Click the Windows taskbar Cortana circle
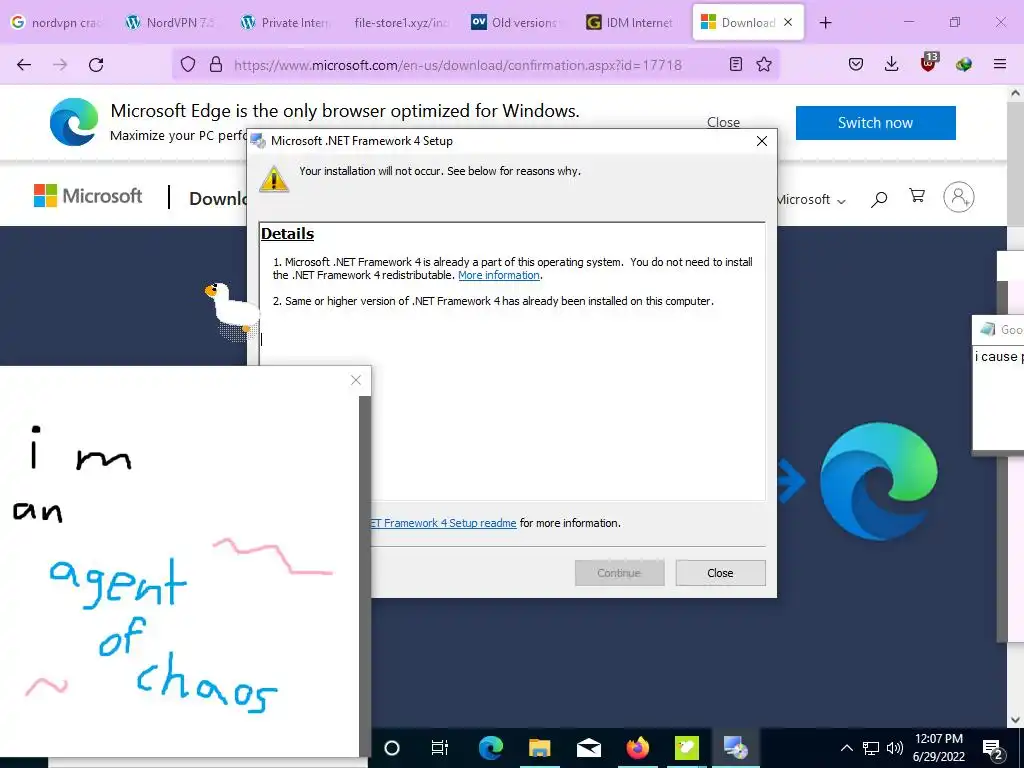 click(392, 748)
